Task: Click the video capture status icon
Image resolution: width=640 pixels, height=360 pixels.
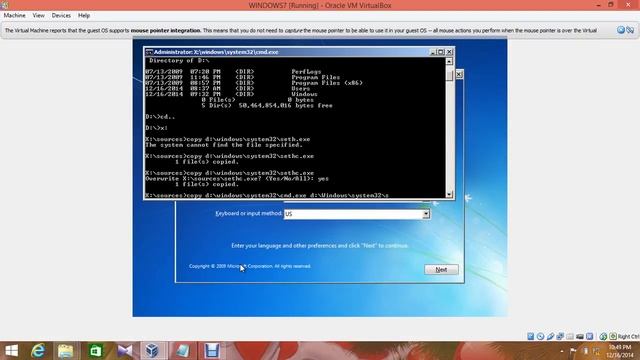Action: 580,337
